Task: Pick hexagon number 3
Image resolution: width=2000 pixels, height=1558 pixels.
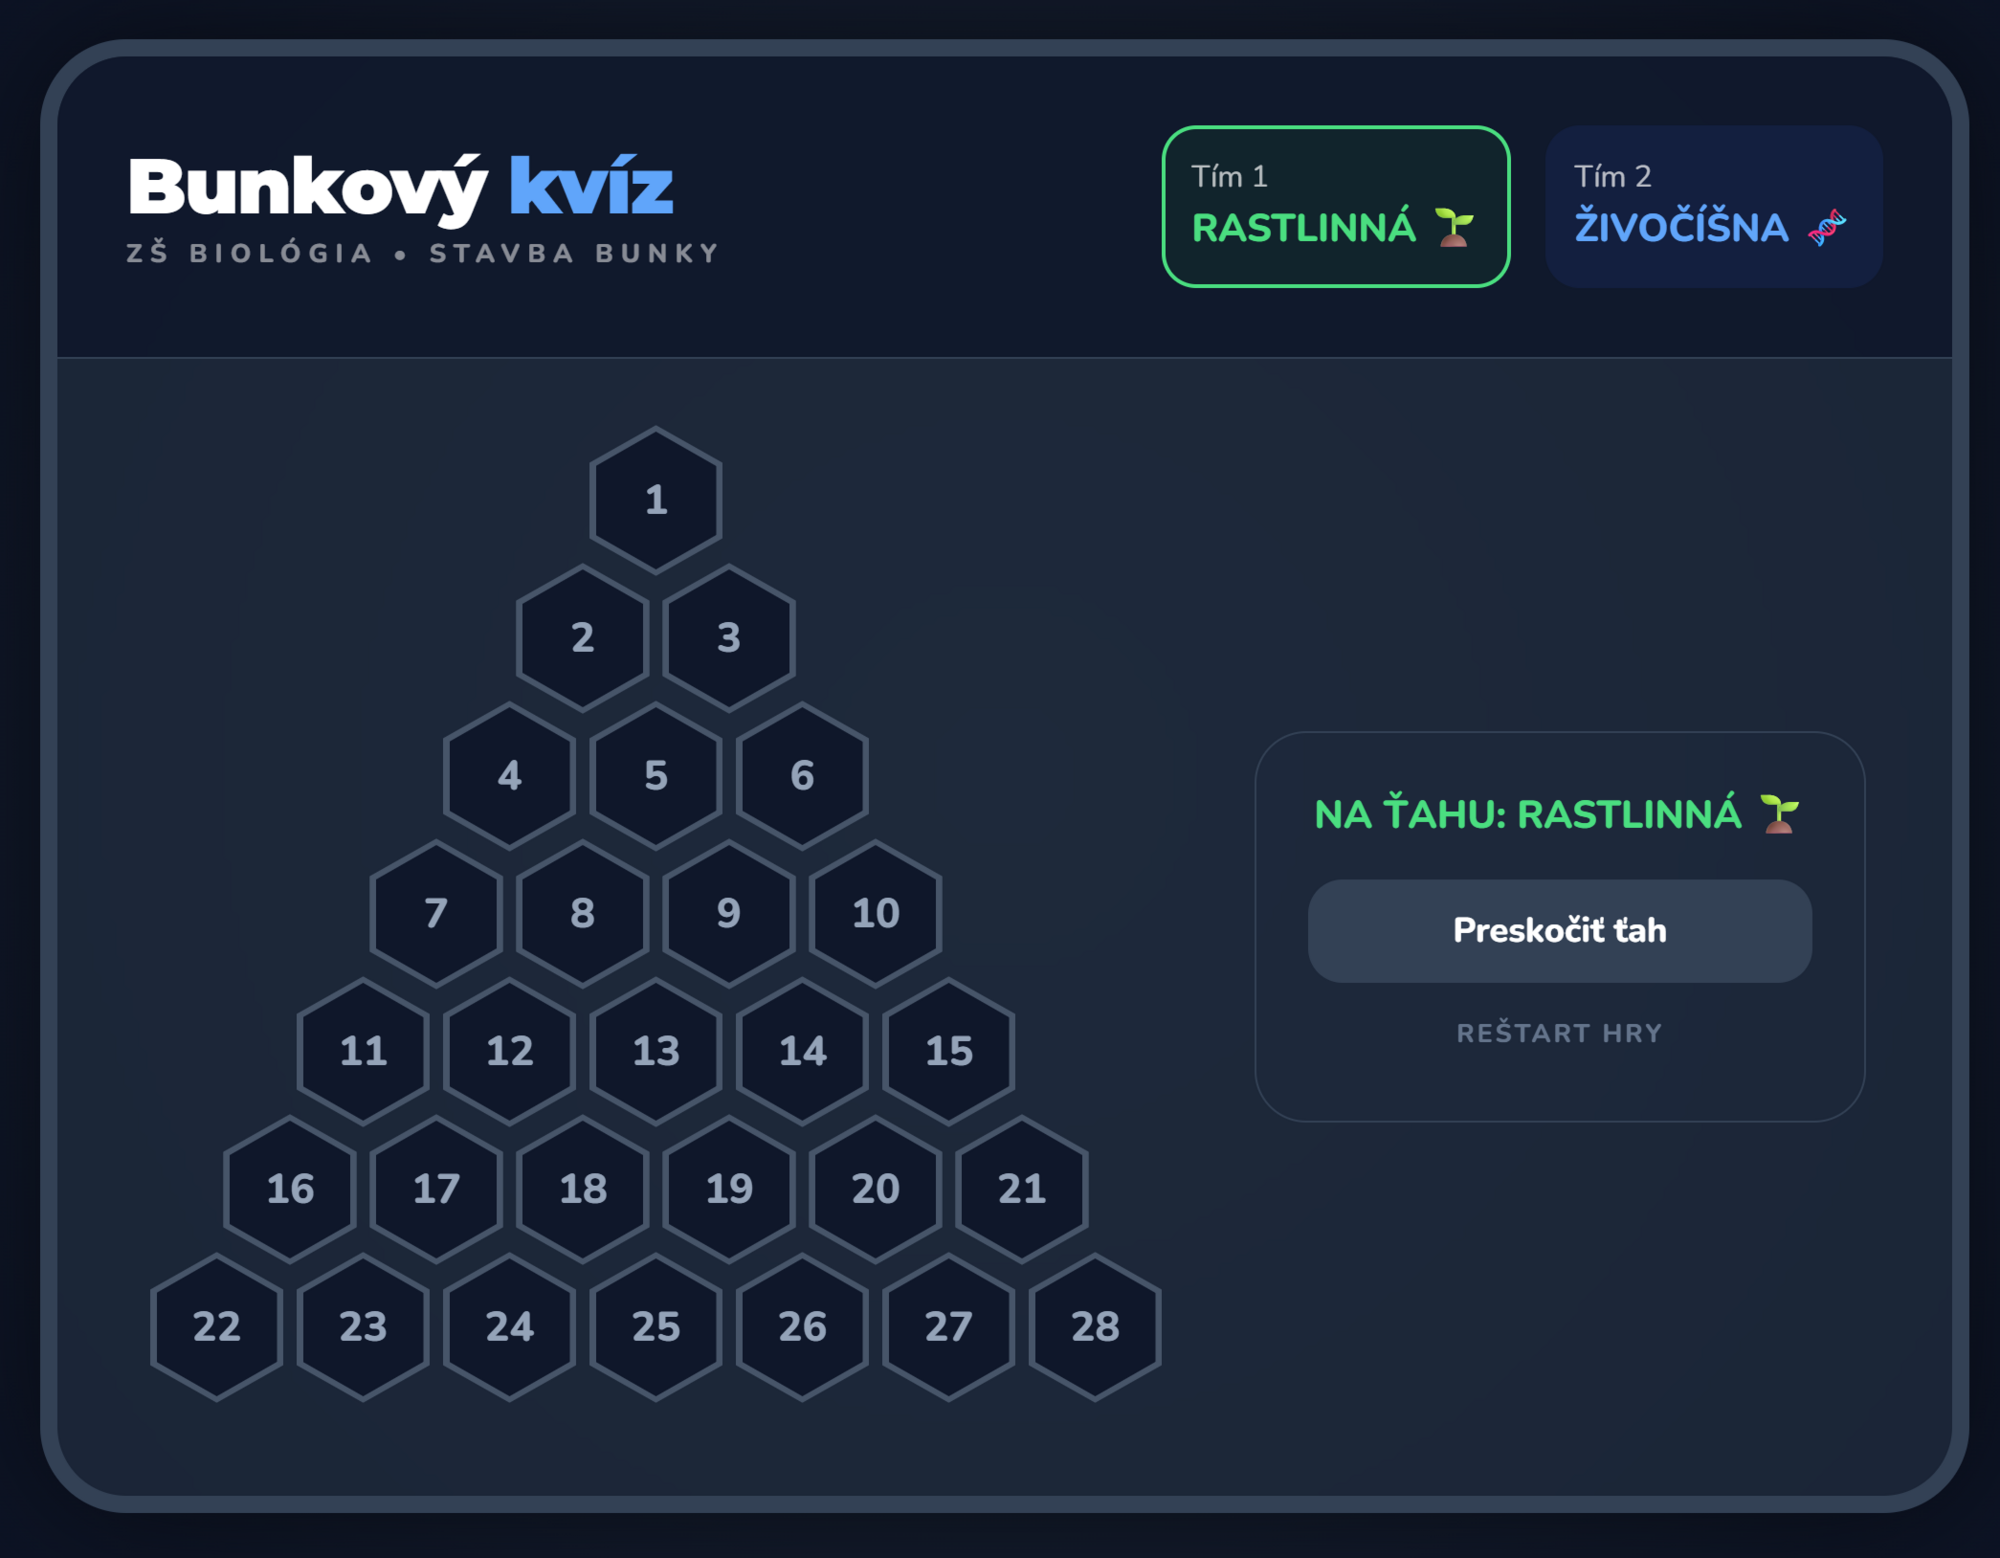Action: [x=729, y=638]
